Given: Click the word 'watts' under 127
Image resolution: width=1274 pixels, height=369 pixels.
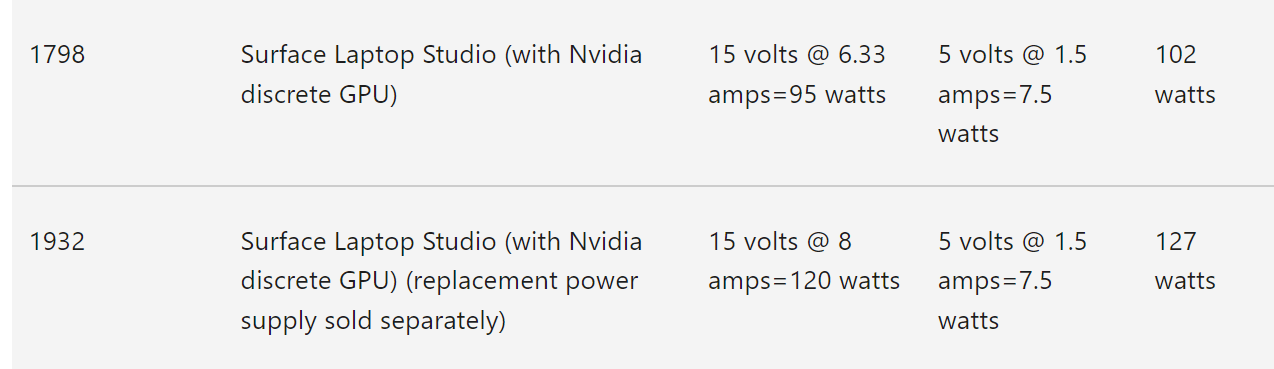Looking at the screenshot, I should coord(1185,282).
